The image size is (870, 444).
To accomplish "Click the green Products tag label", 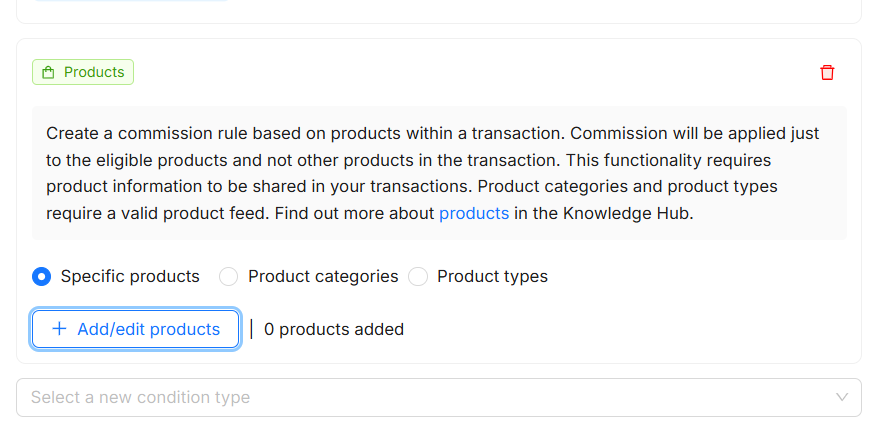I will 94,73.
